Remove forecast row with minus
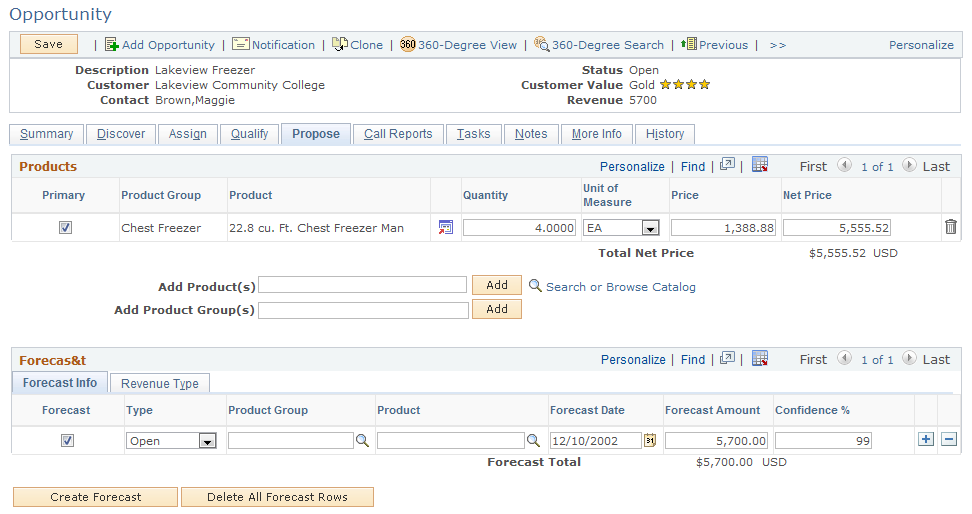 click(949, 440)
